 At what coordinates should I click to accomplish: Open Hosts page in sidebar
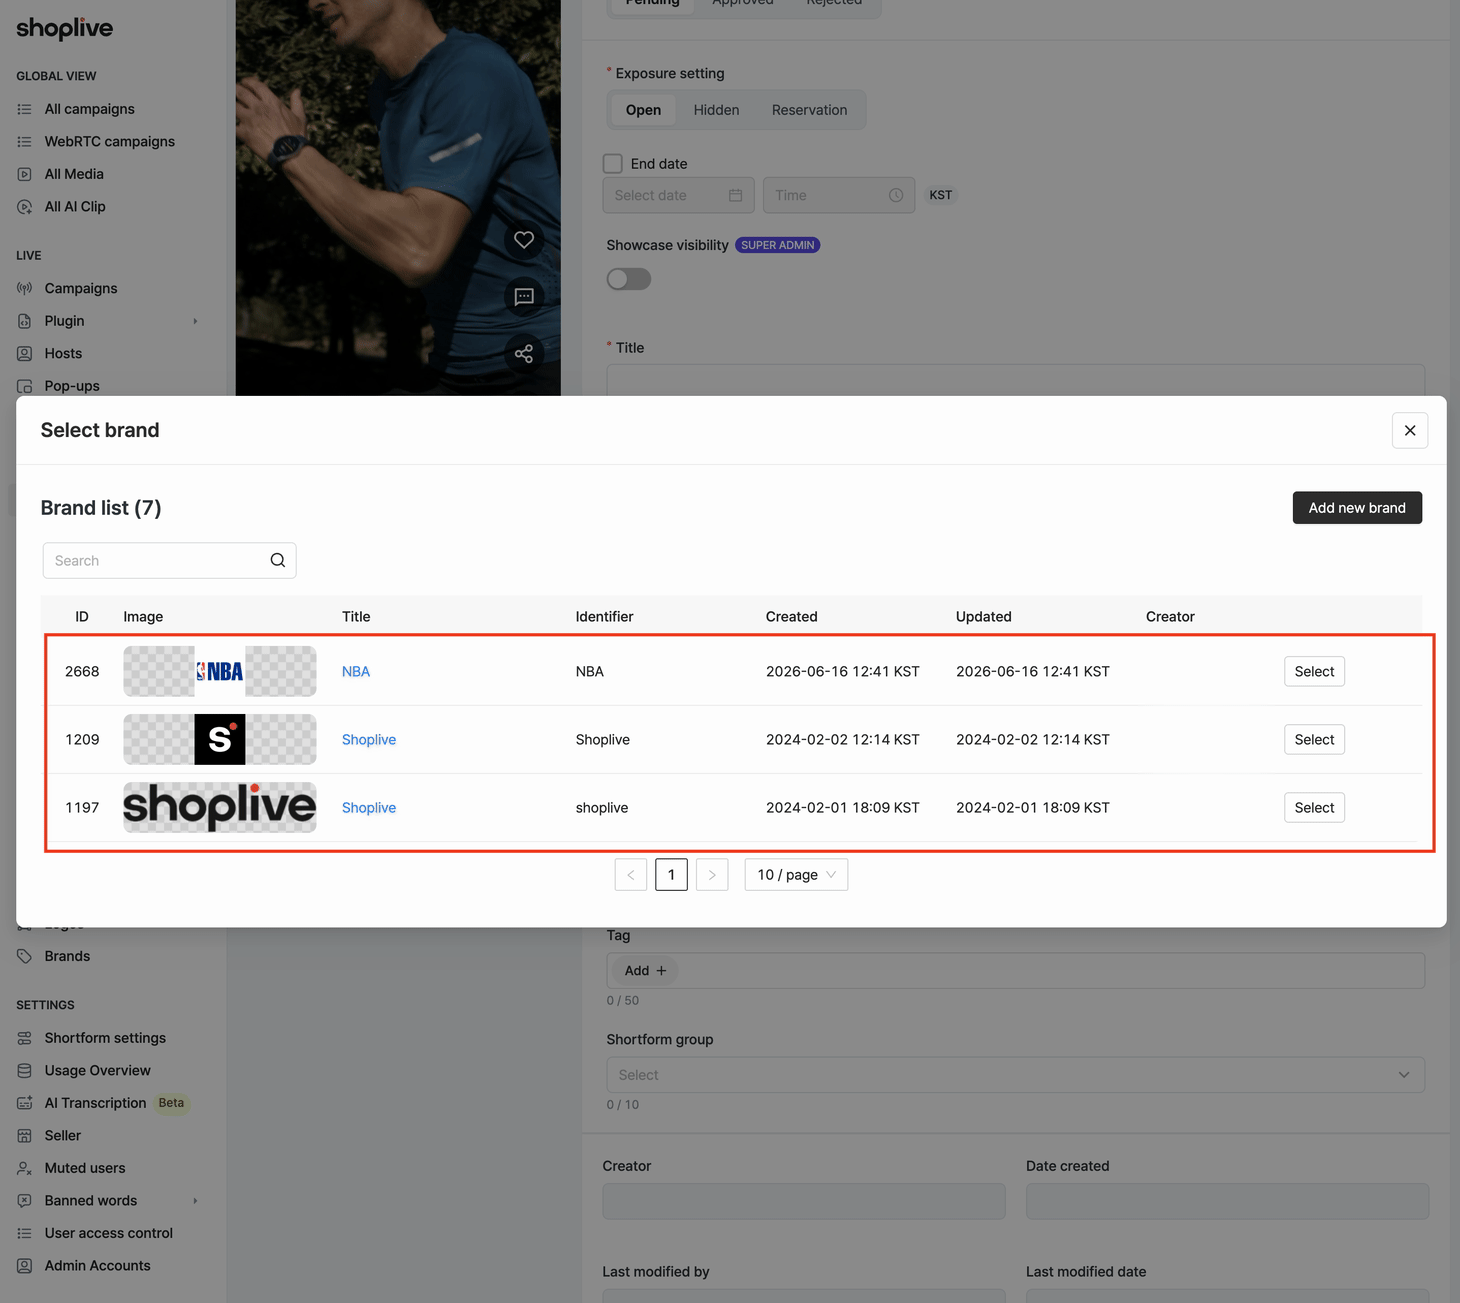tap(63, 353)
